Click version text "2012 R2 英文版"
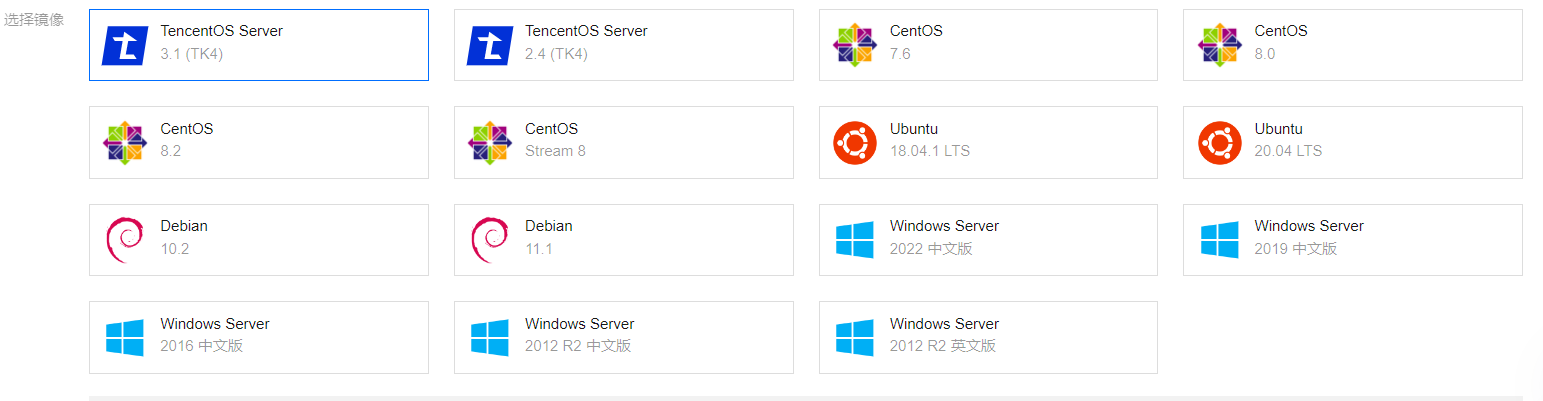 tap(943, 346)
